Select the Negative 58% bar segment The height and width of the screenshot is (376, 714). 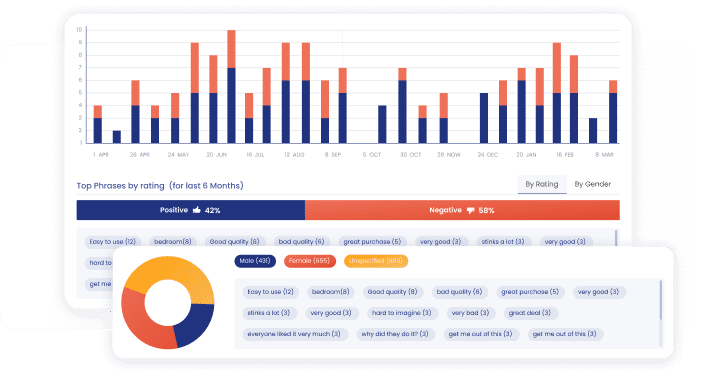(x=462, y=210)
